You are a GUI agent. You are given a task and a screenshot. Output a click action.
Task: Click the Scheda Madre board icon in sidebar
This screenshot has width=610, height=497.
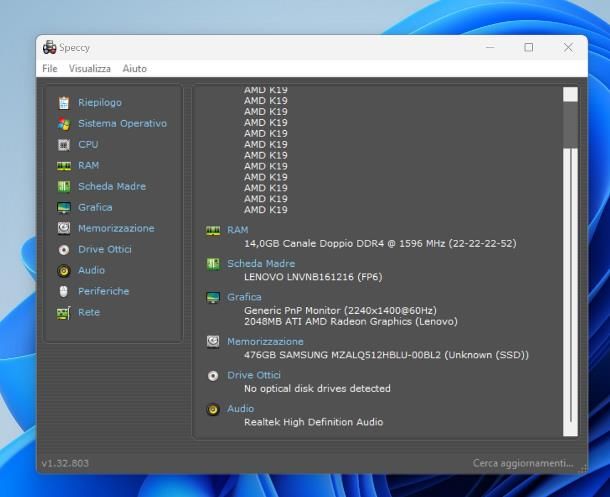click(64, 187)
